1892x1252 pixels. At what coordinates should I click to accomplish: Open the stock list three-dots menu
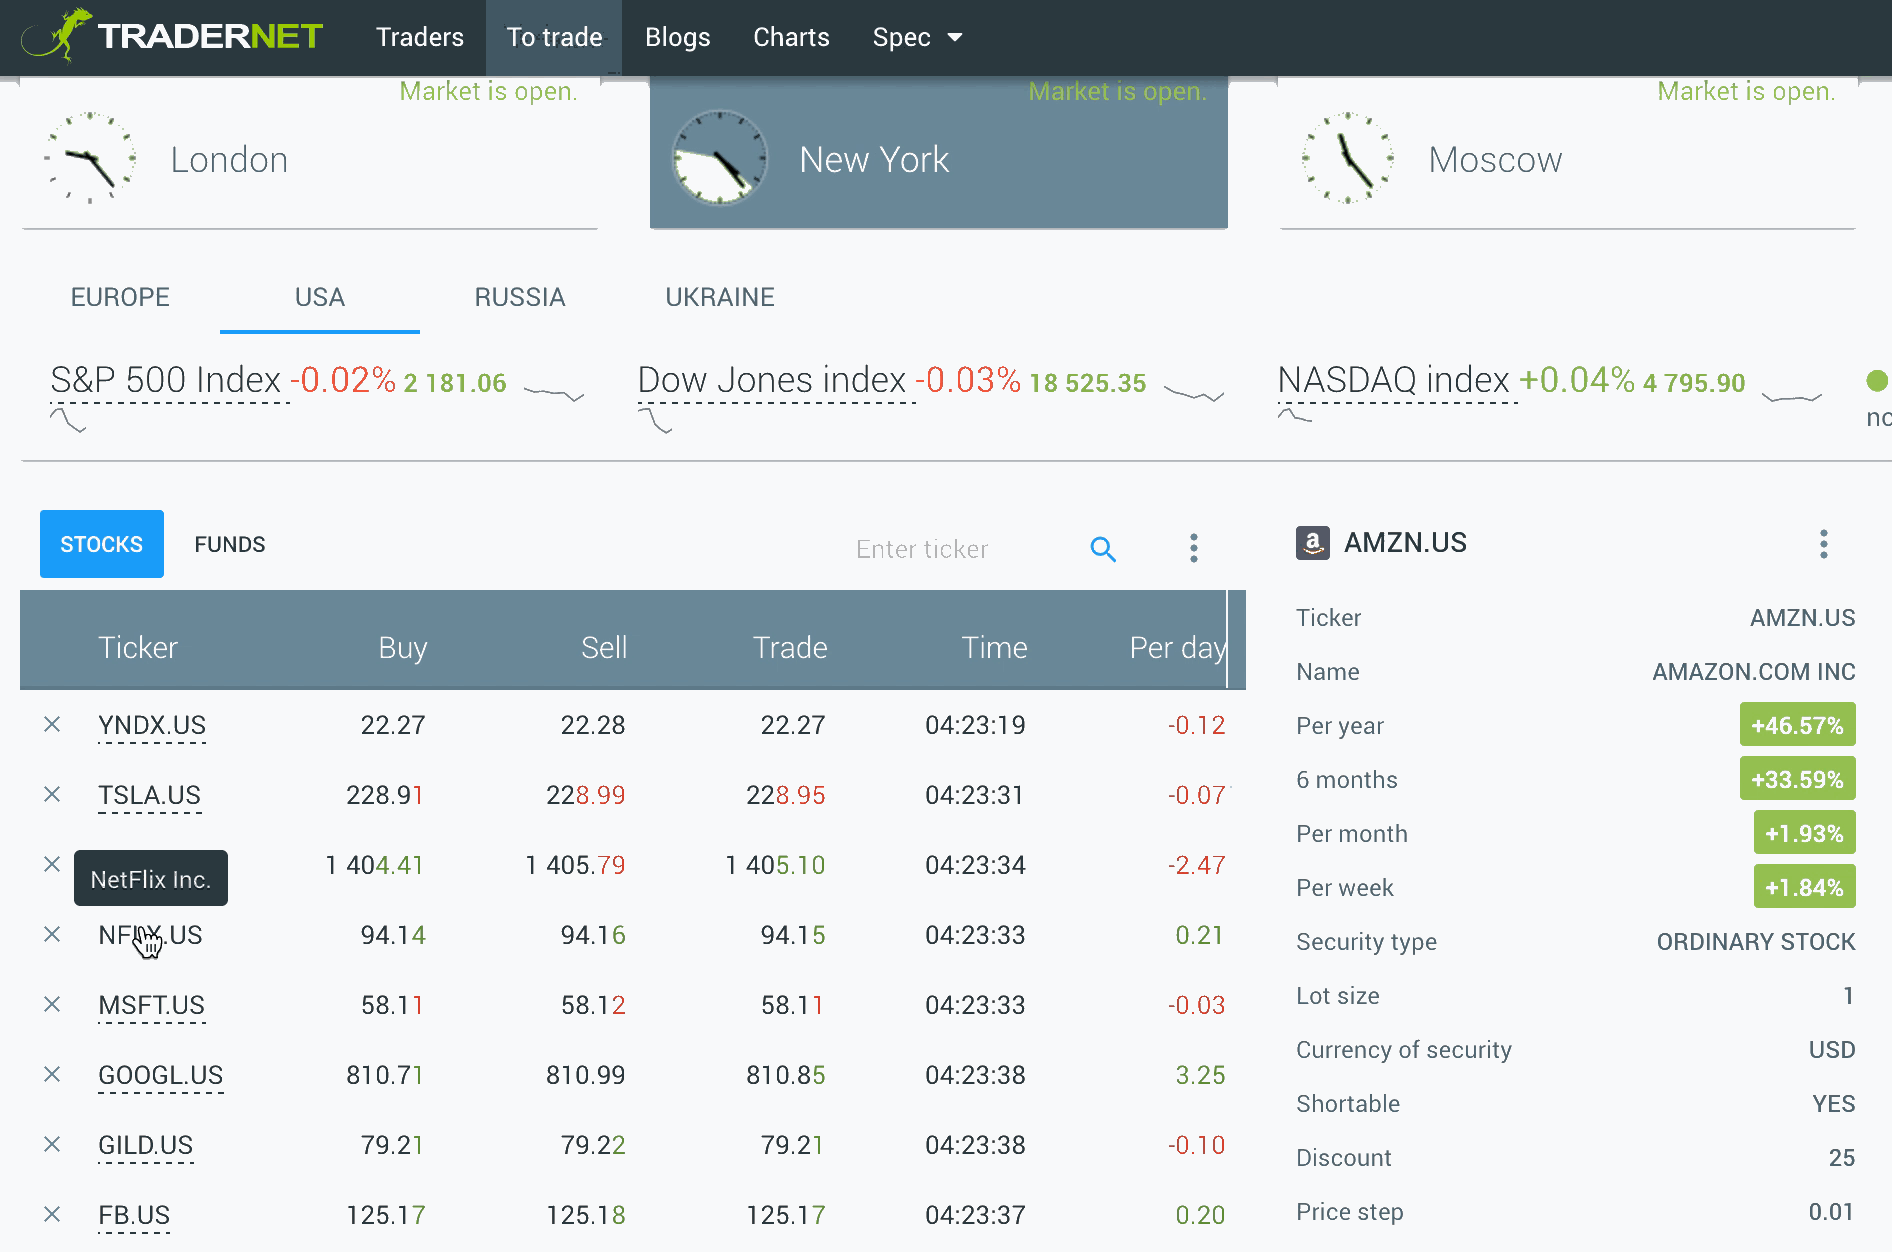(1194, 548)
